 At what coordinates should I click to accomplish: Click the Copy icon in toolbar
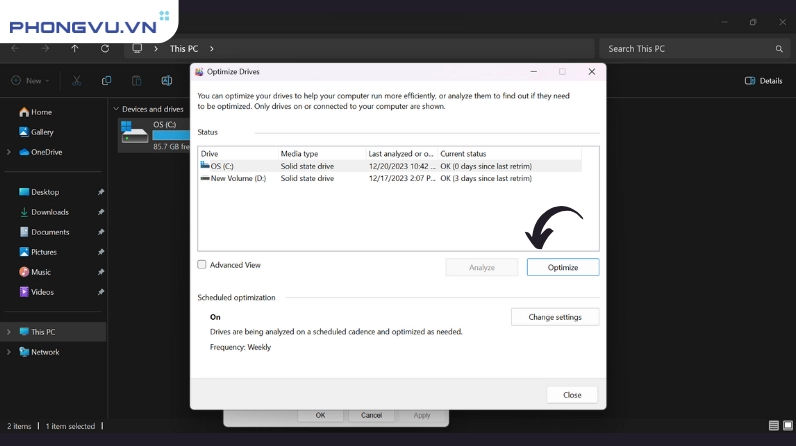(106, 81)
